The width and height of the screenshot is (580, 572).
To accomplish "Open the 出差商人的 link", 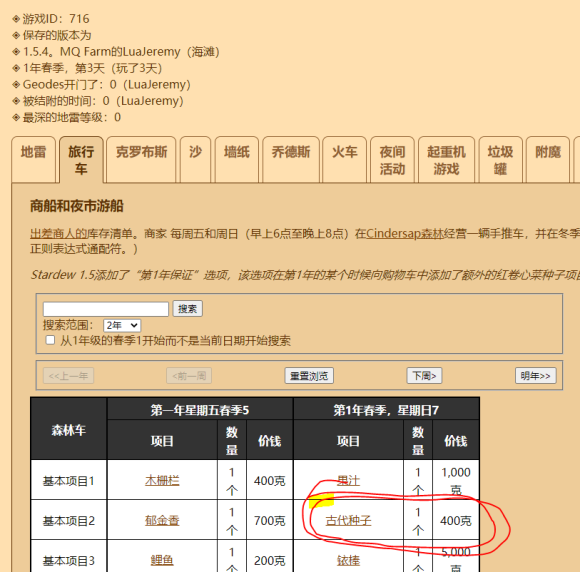I will (x=58, y=233).
